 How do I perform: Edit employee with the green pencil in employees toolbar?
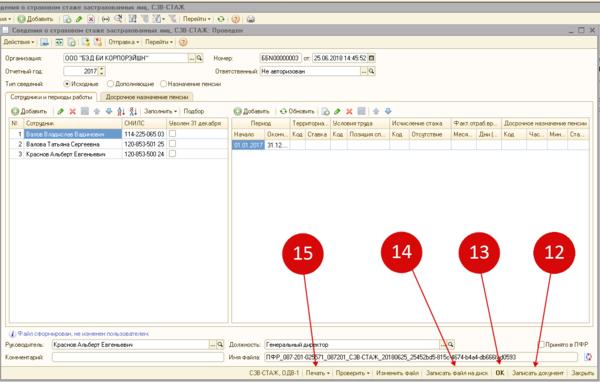[x=60, y=111]
